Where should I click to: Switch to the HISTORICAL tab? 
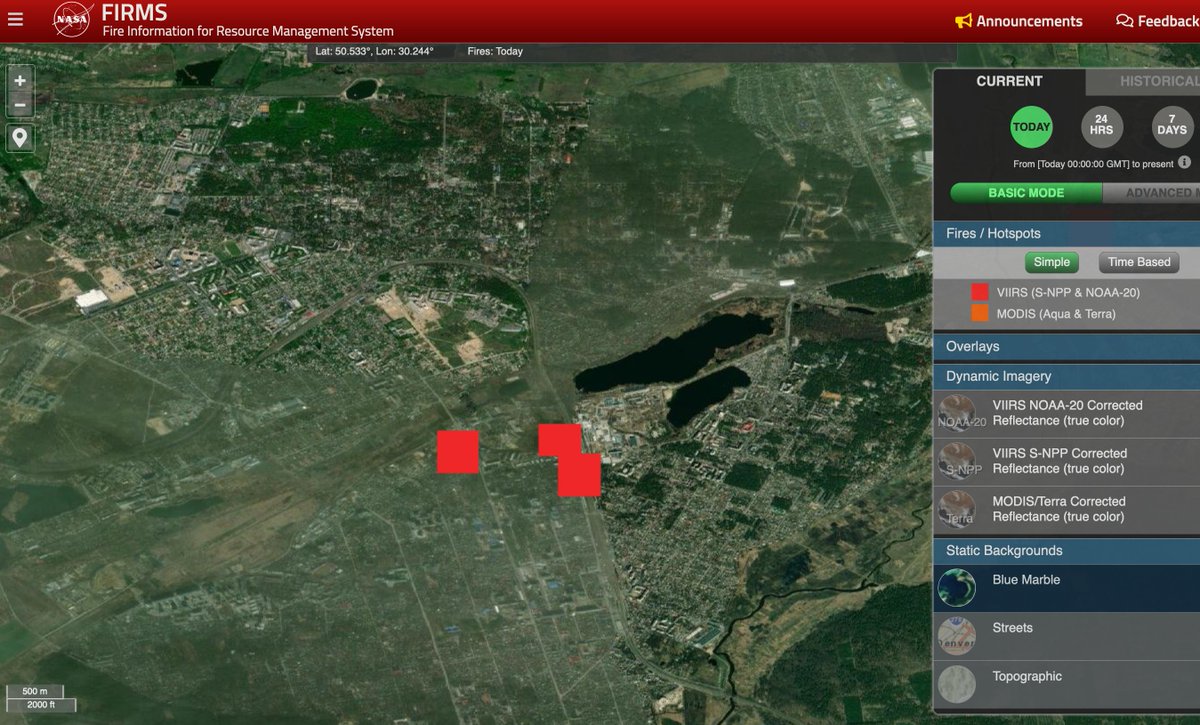pos(1144,82)
